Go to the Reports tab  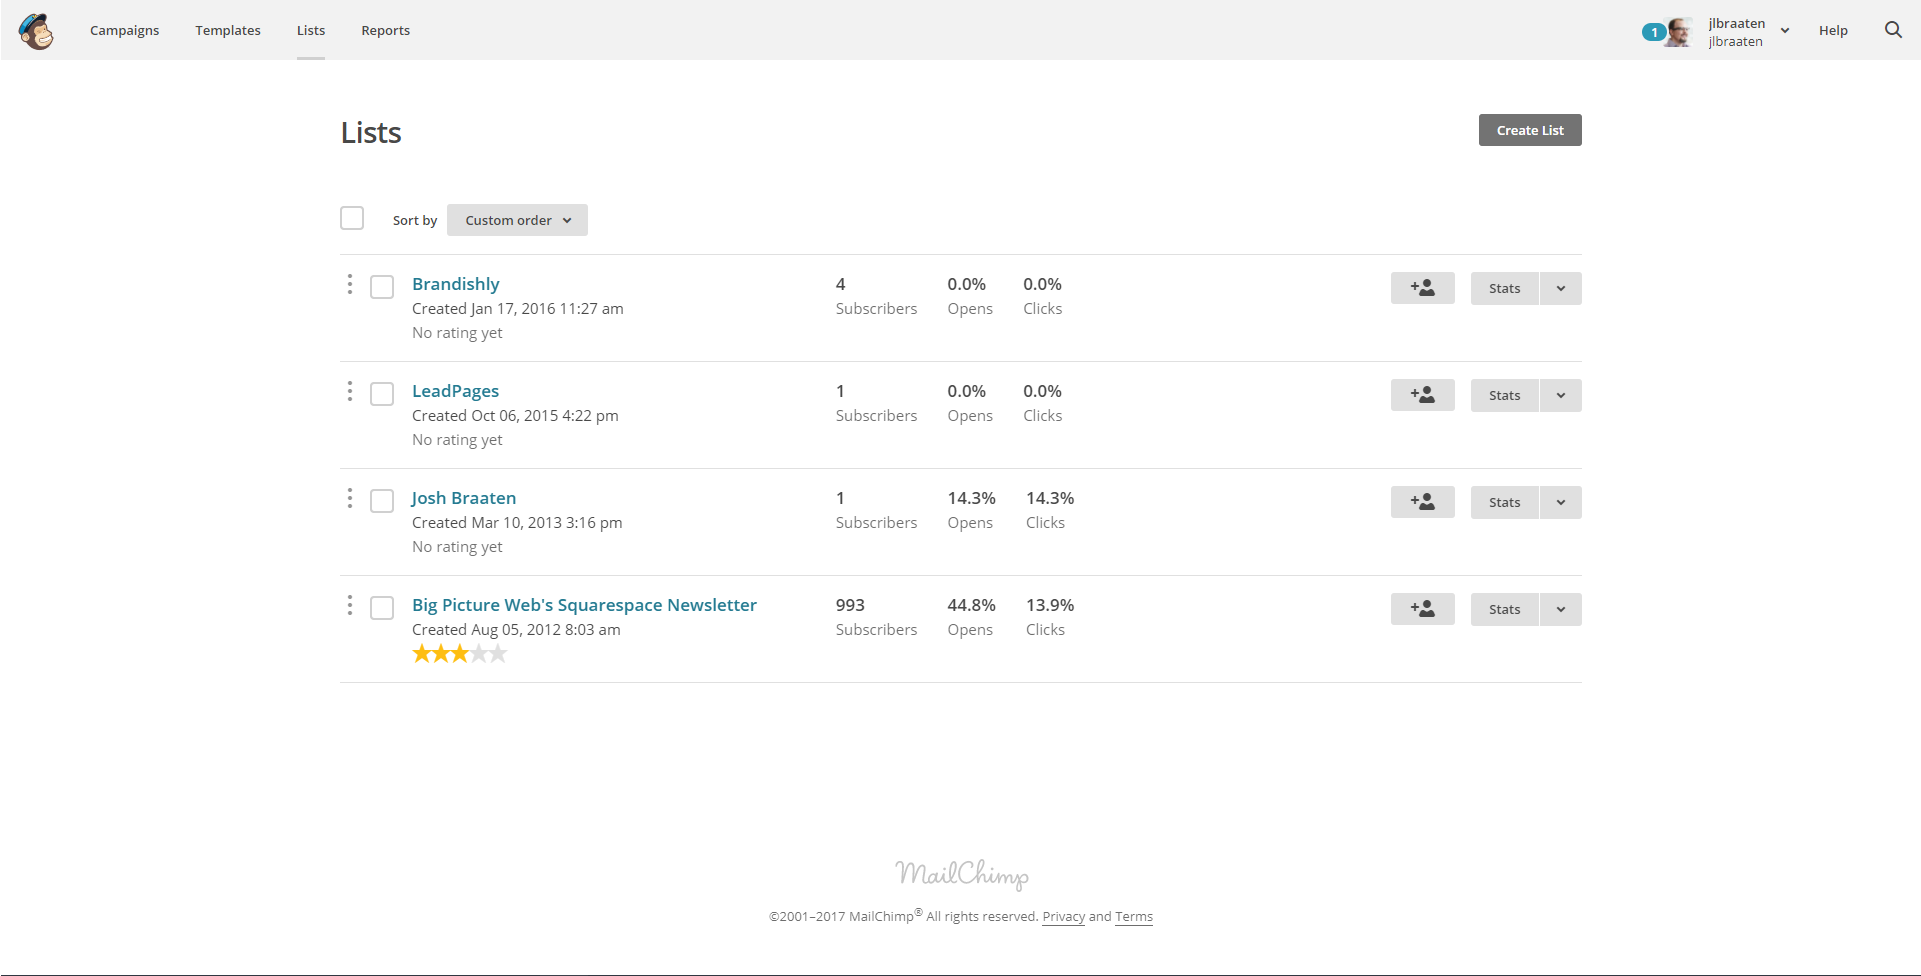point(385,30)
